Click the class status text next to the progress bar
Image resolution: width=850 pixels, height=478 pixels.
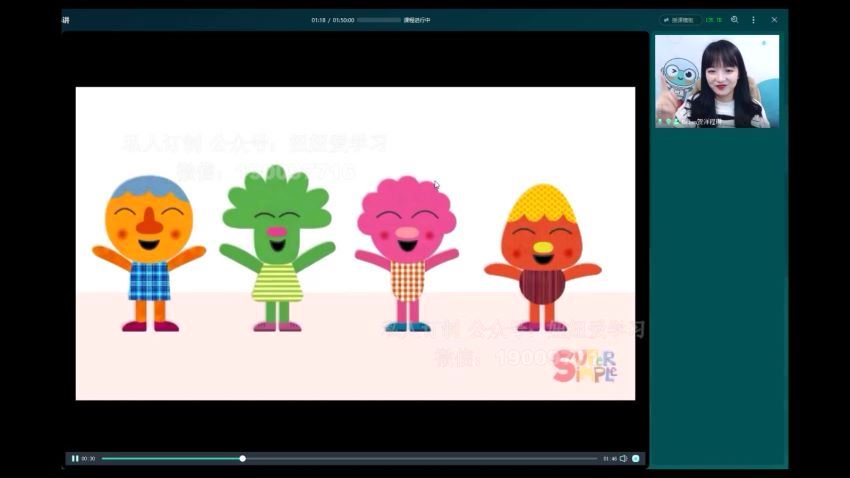coord(417,20)
